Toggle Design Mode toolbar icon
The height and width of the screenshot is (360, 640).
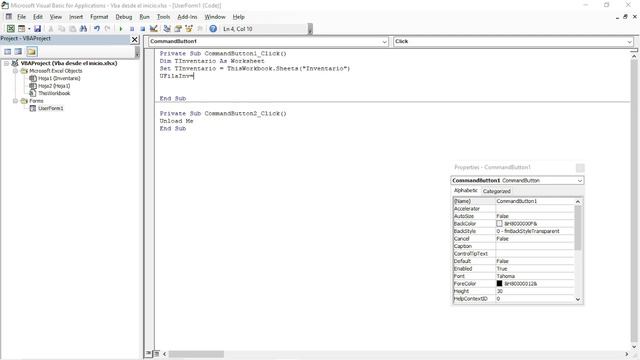point(153,29)
